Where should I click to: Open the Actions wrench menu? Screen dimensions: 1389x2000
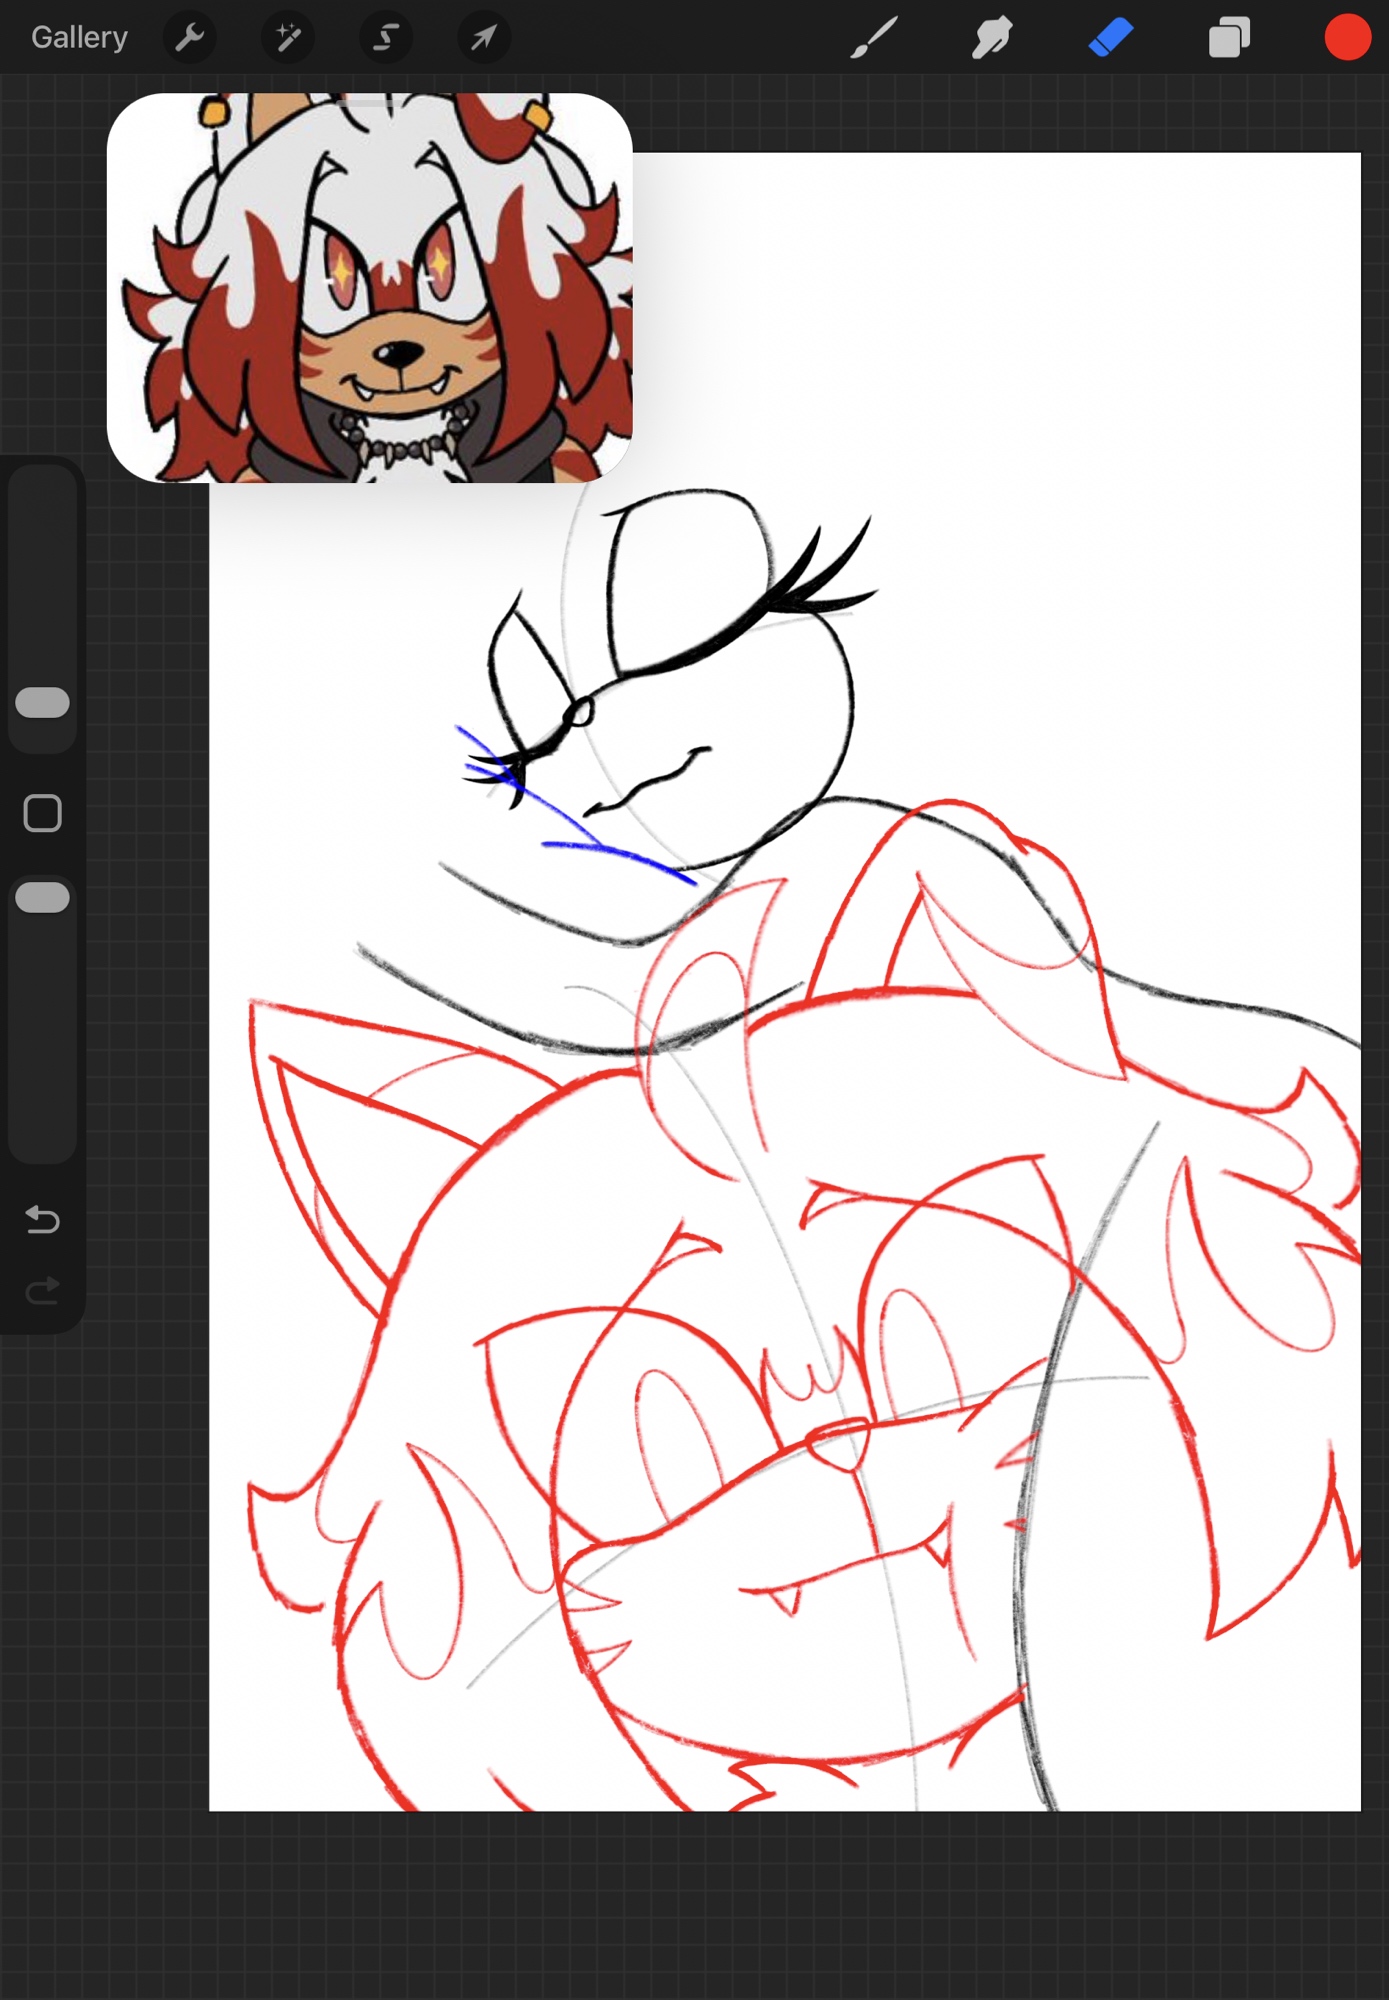click(x=189, y=38)
